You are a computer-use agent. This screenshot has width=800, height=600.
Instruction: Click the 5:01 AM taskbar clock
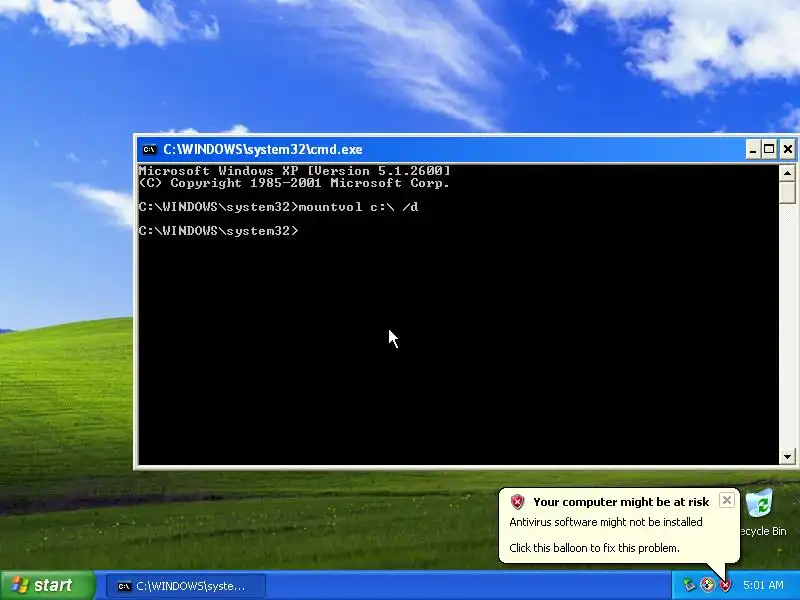tap(763, 585)
